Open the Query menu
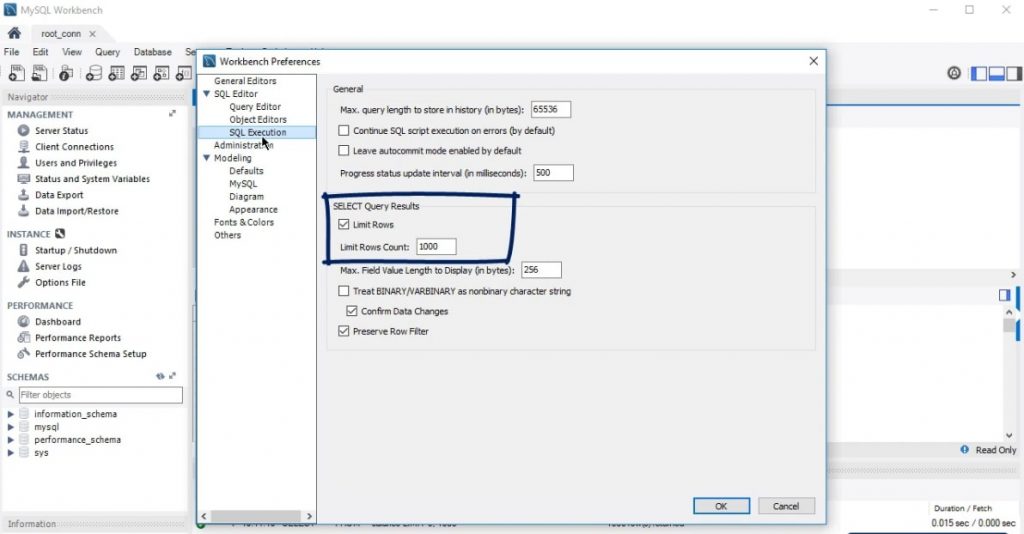This screenshot has width=1024, height=534. tap(107, 52)
